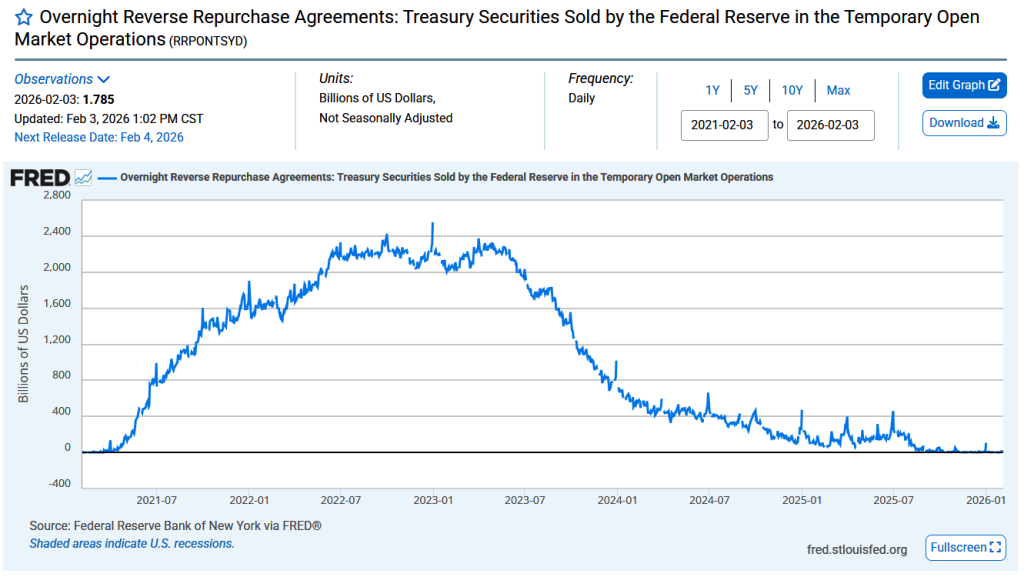Click the fullscreen expand icon

coord(994,547)
